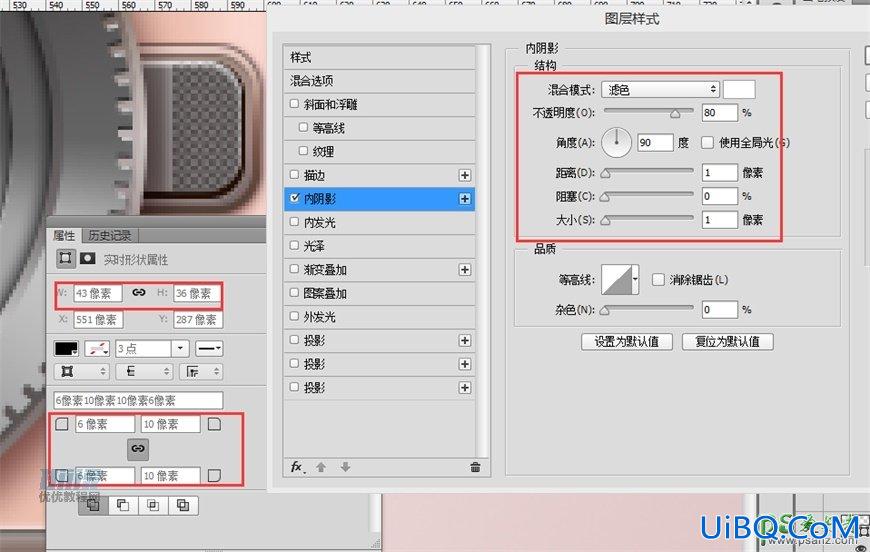Click the 复位为默认值 button
This screenshot has width=870, height=552.
(727, 341)
